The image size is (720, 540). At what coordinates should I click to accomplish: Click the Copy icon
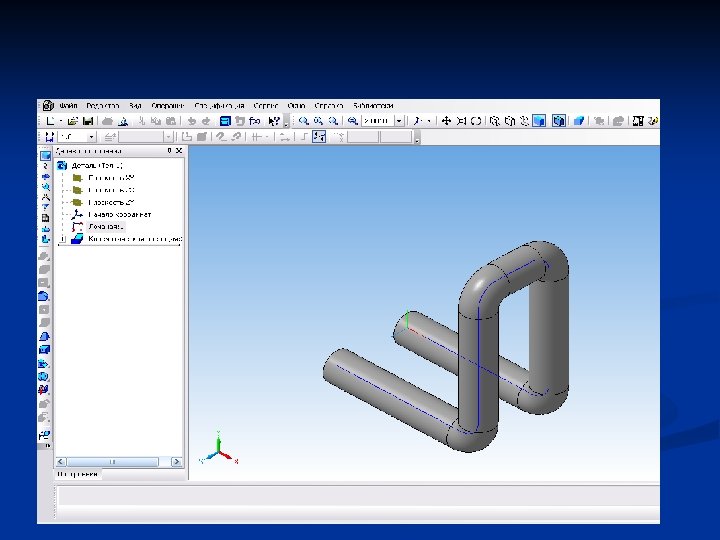(156, 121)
